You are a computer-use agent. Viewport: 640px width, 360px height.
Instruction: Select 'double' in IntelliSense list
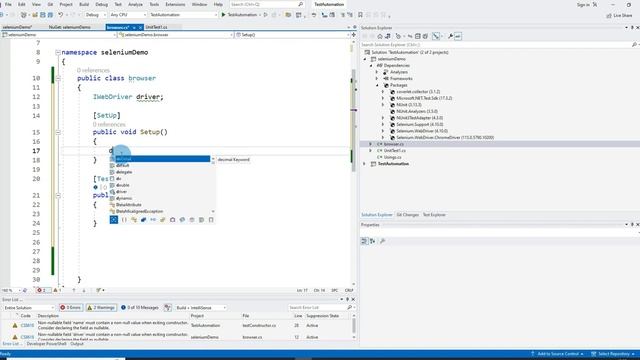pyautogui.click(x=122, y=185)
